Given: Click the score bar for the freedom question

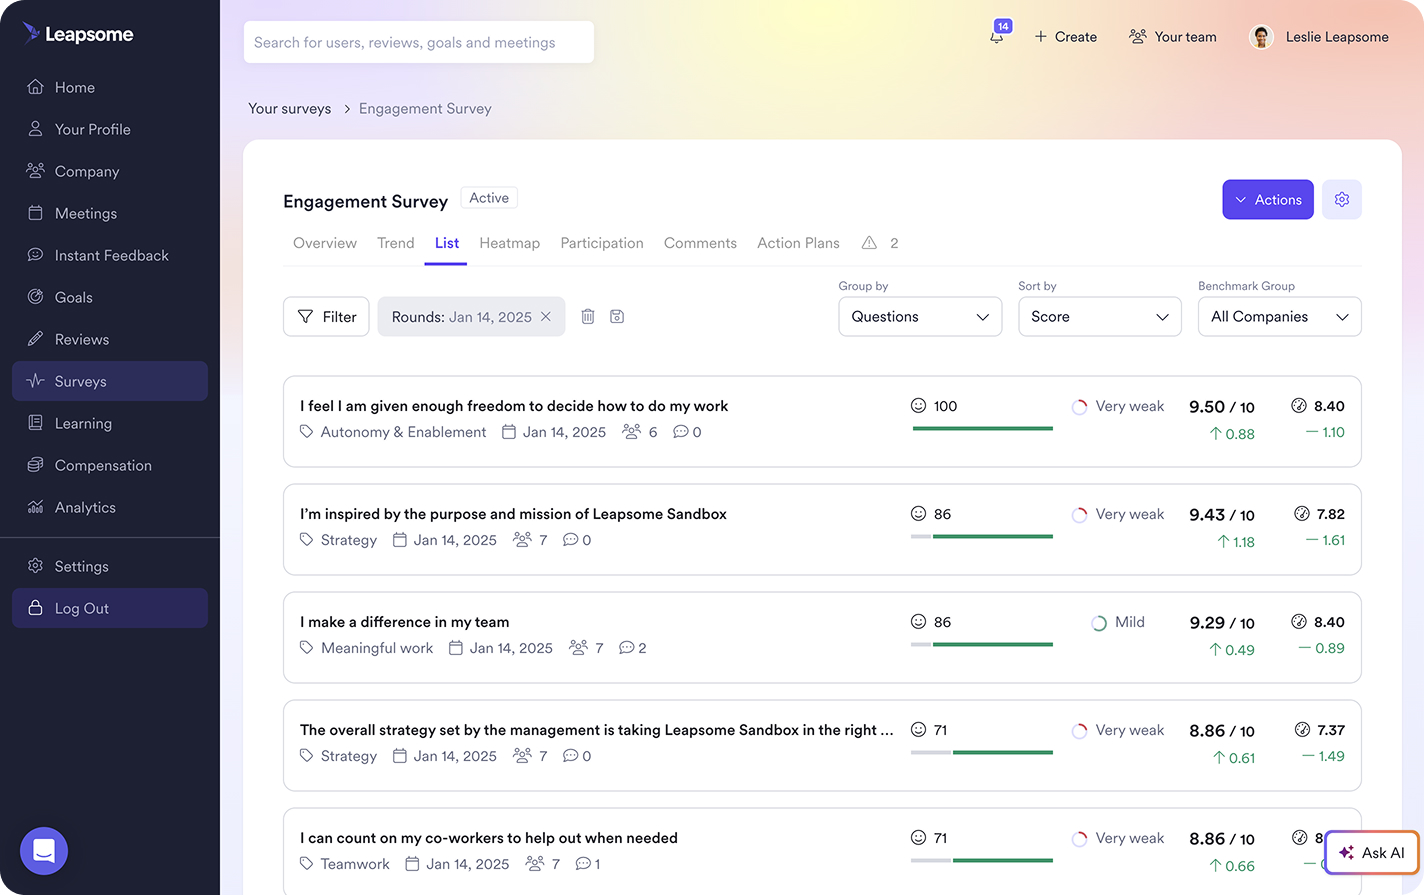Looking at the screenshot, I should point(982,427).
